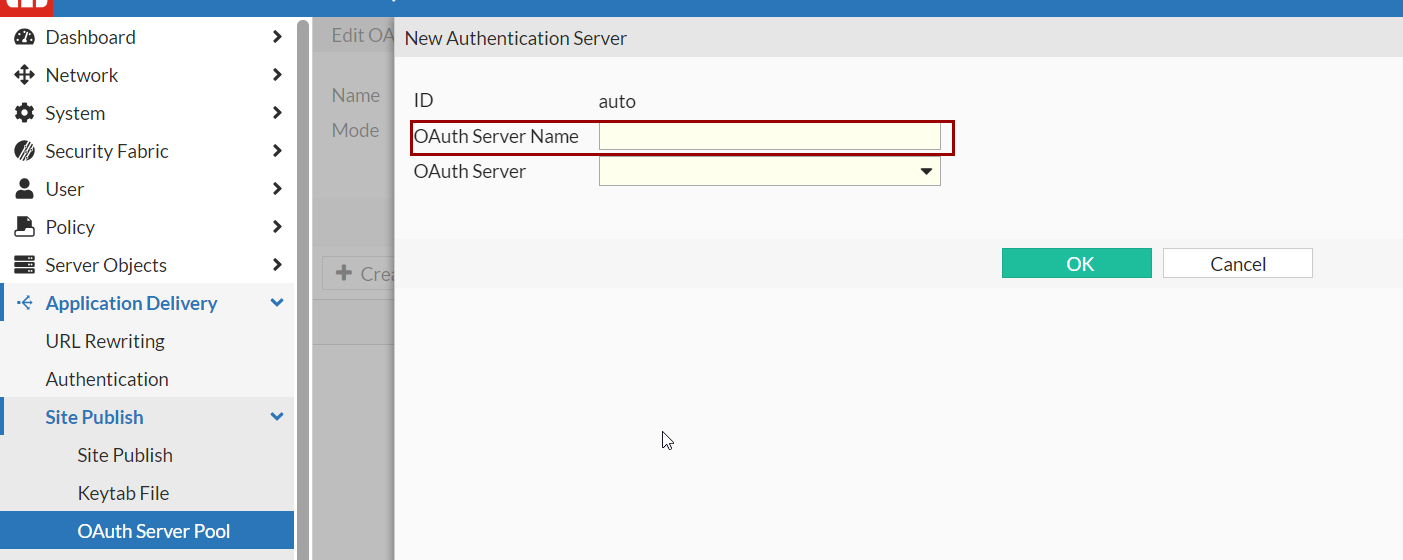Click the User person icon
The height and width of the screenshot is (560, 1403).
(24, 189)
